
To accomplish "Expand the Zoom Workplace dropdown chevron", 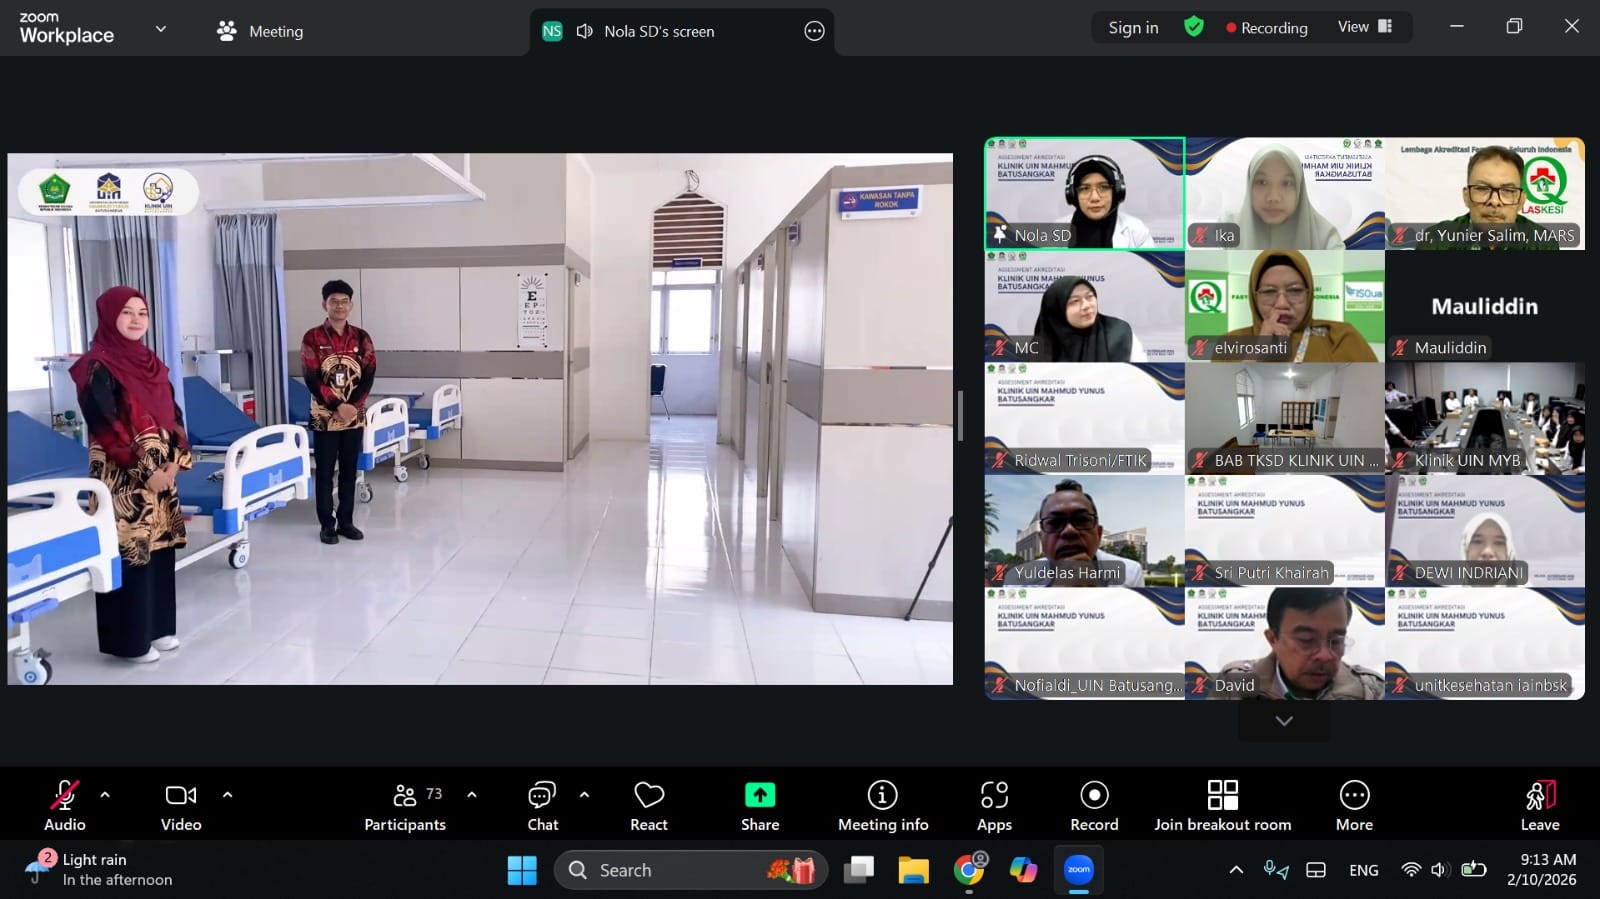I will click(160, 30).
